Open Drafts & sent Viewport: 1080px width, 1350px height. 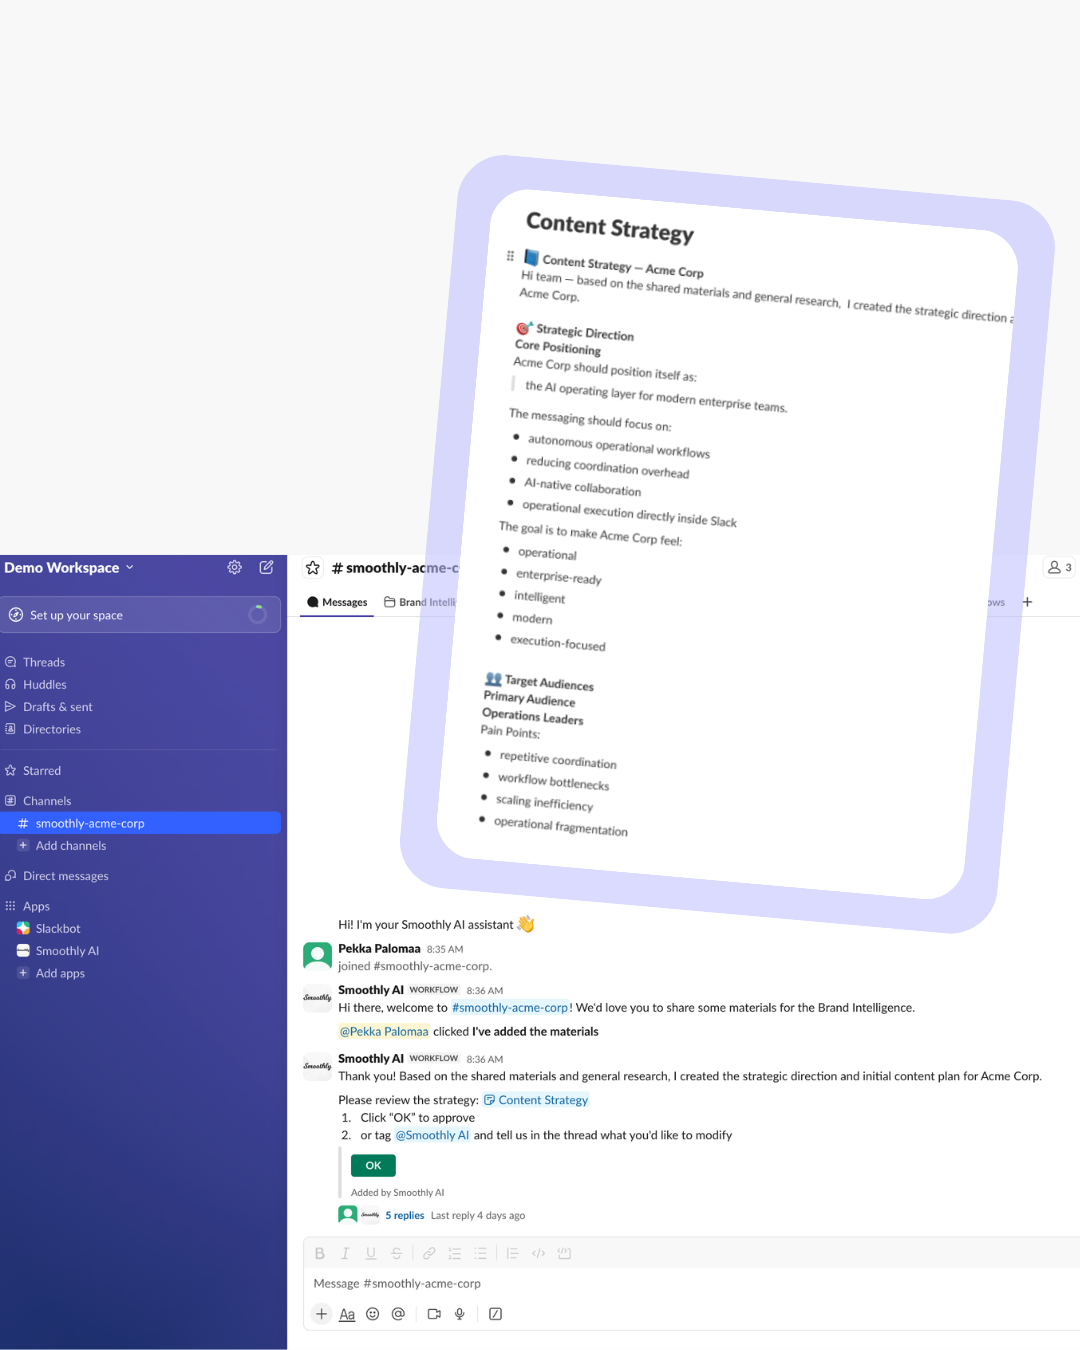click(57, 707)
